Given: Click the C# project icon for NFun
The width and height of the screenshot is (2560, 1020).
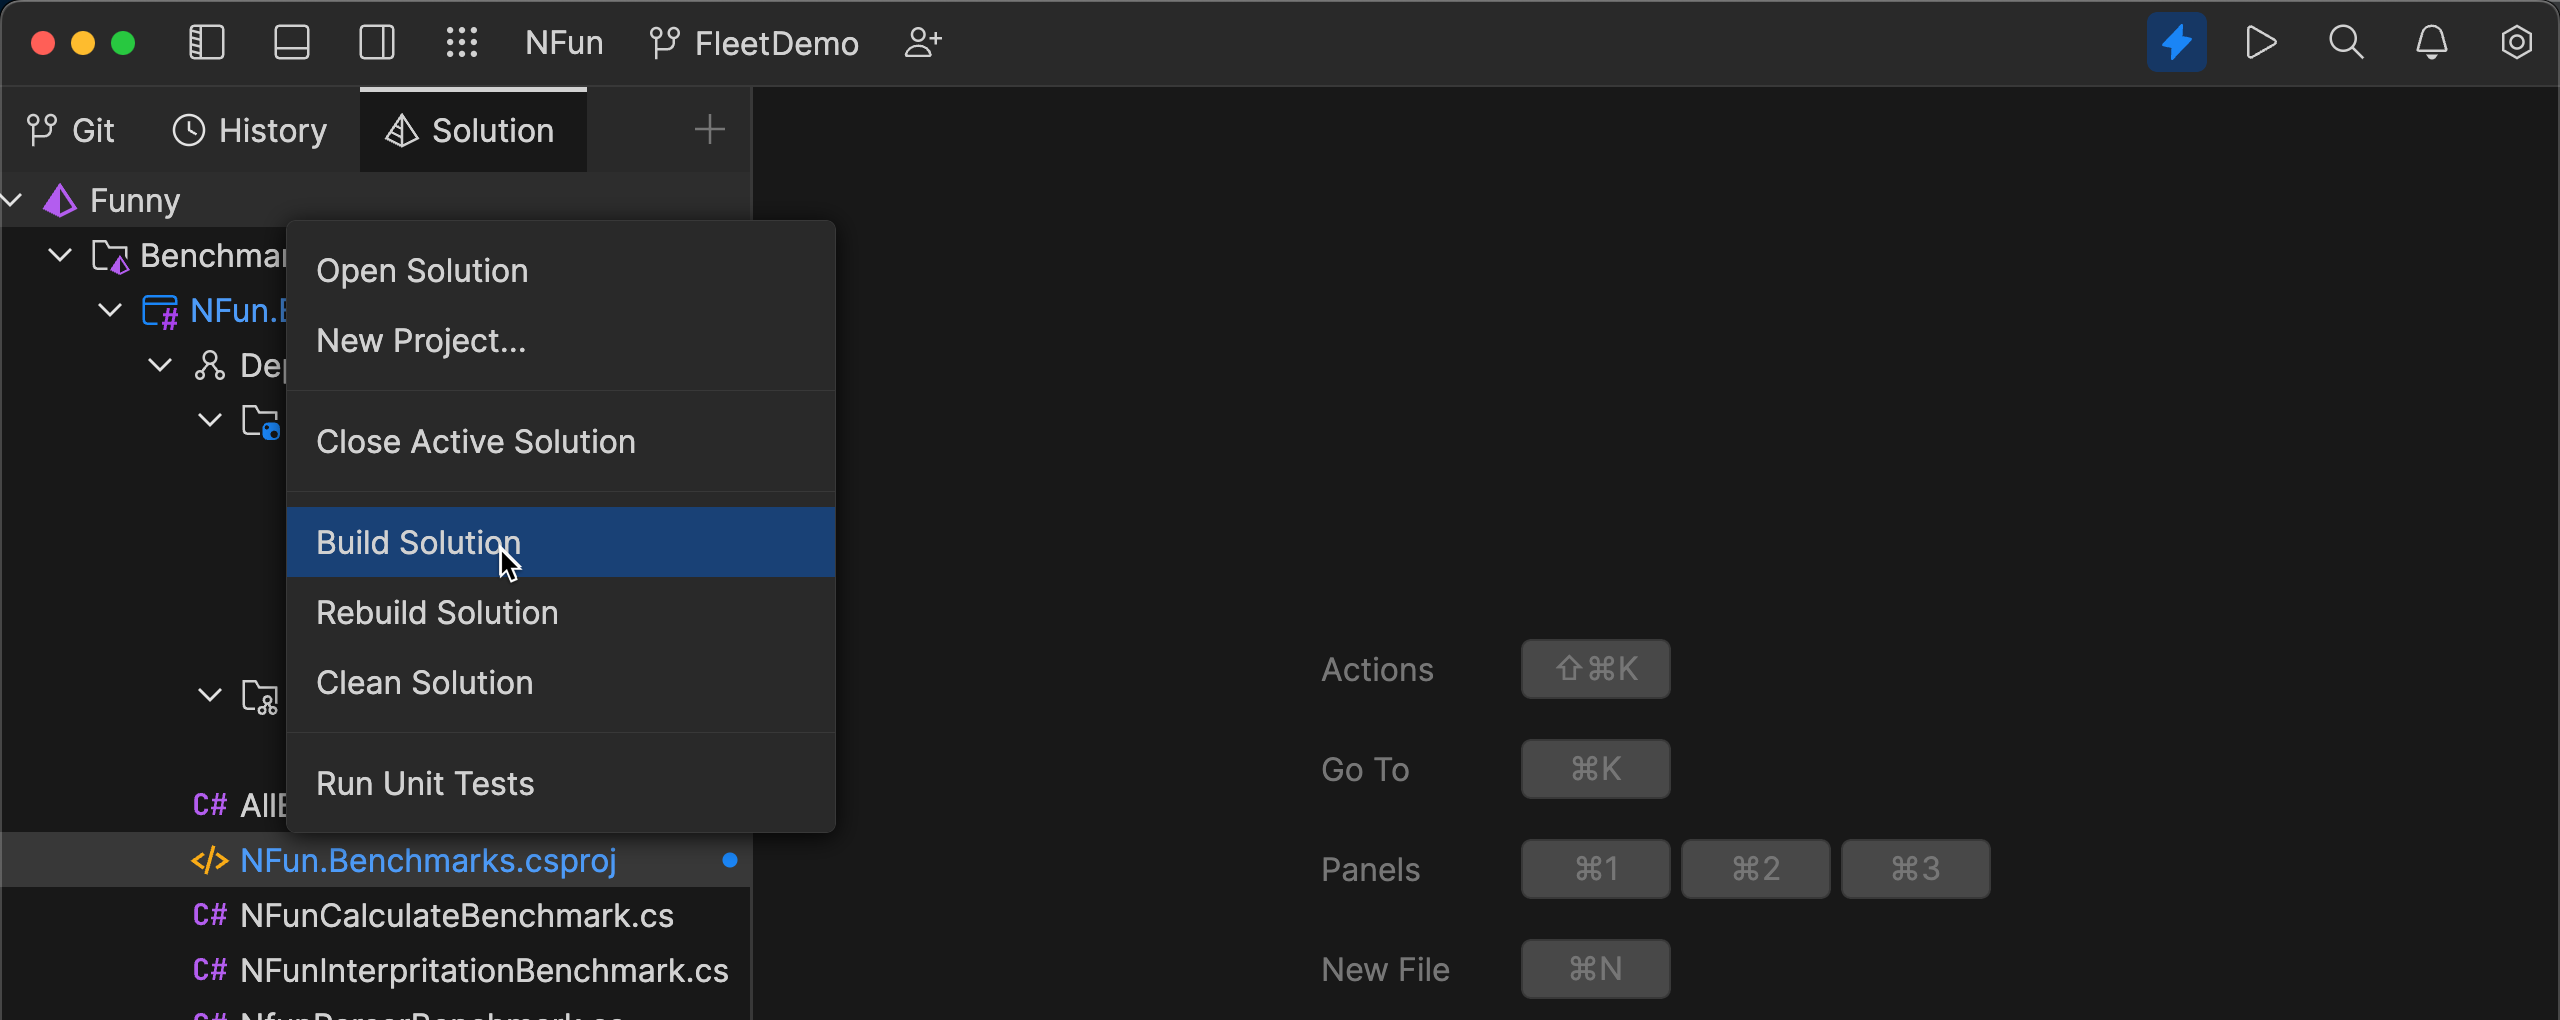Looking at the screenshot, I should (x=160, y=311).
